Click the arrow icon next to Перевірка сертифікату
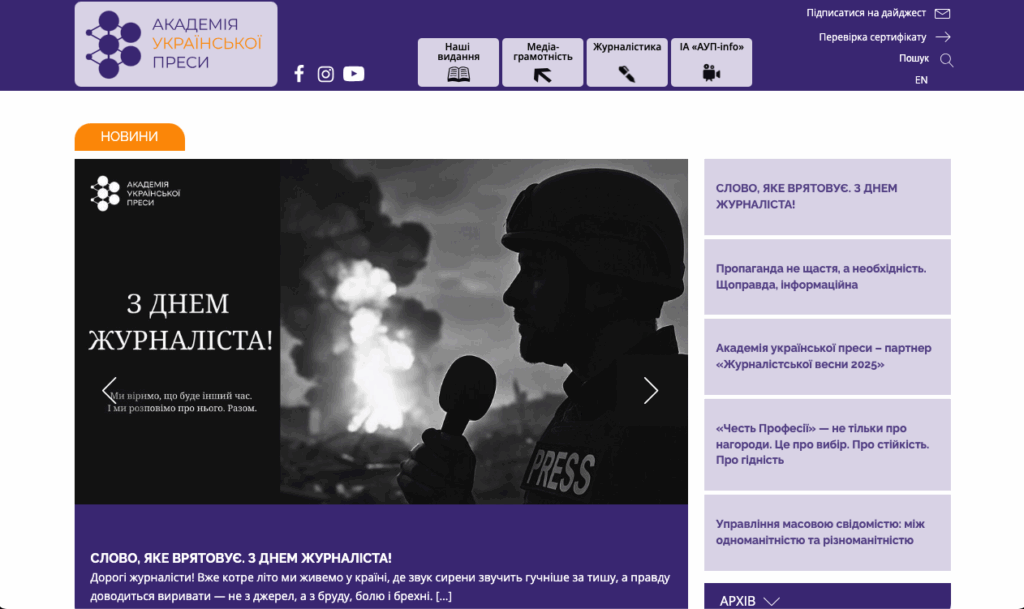Viewport: 1024px width, 609px height. (x=943, y=37)
